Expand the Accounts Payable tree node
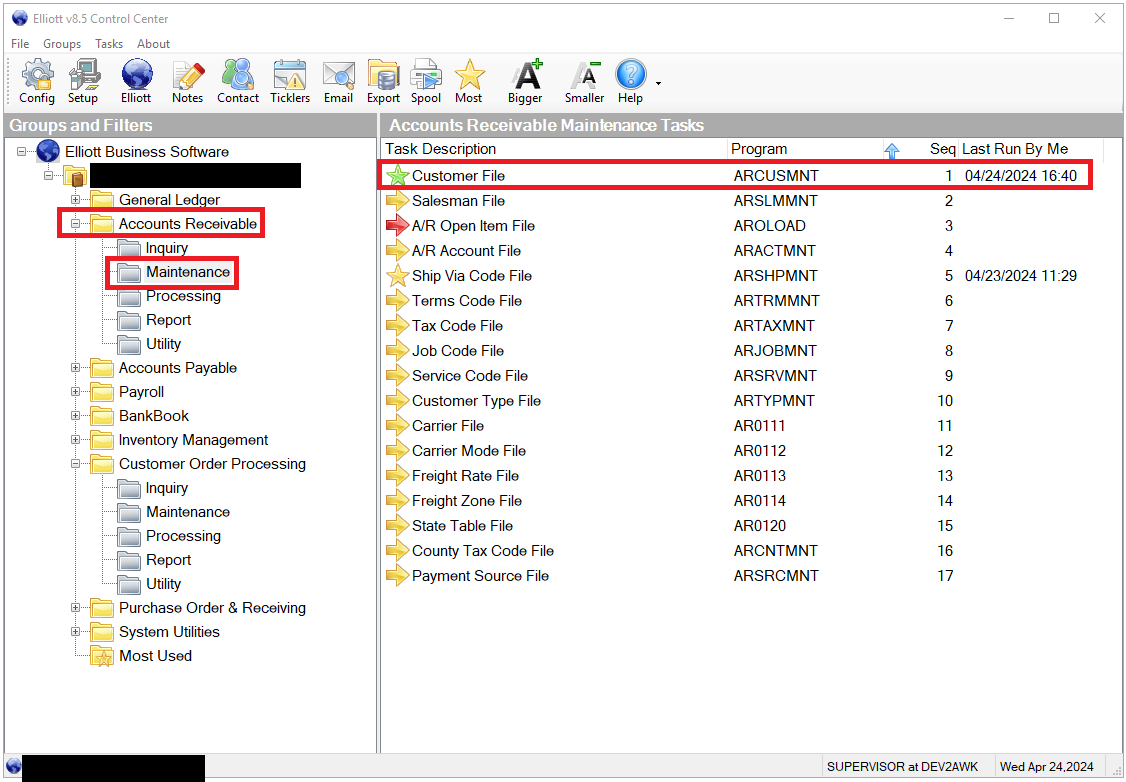 (x=75, y=368)
